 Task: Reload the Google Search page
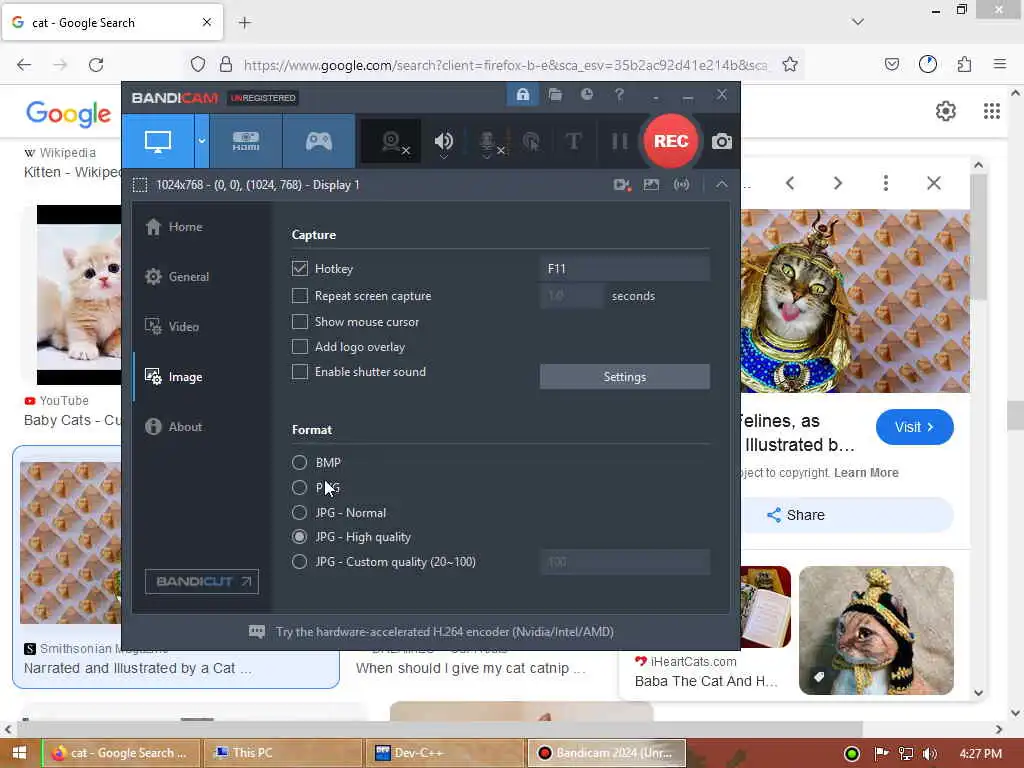tap(96, 64)
